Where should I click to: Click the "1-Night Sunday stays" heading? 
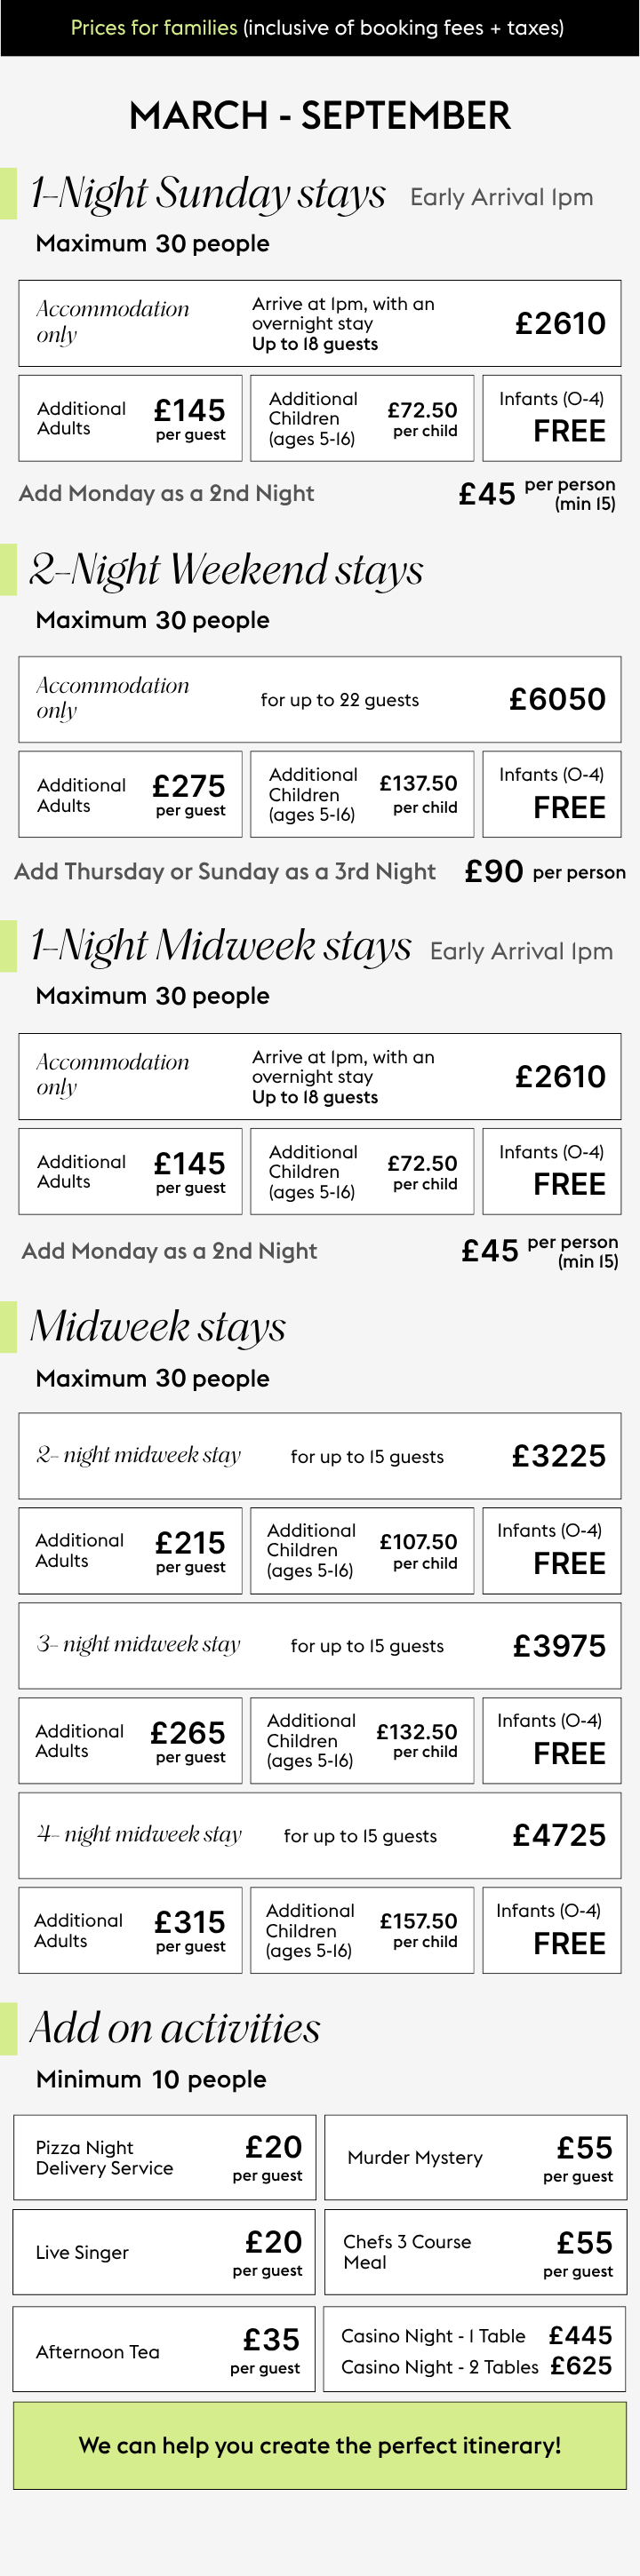click(x=208, y=193)
